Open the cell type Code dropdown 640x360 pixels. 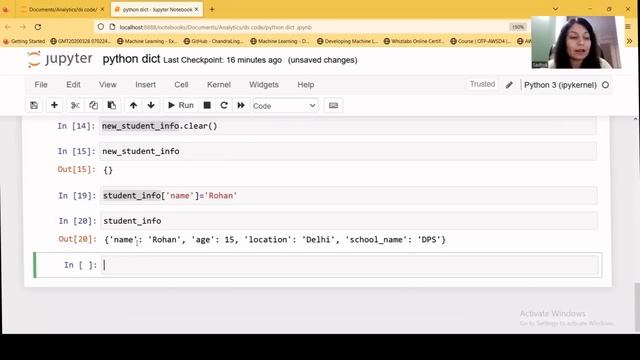point(285,106)
